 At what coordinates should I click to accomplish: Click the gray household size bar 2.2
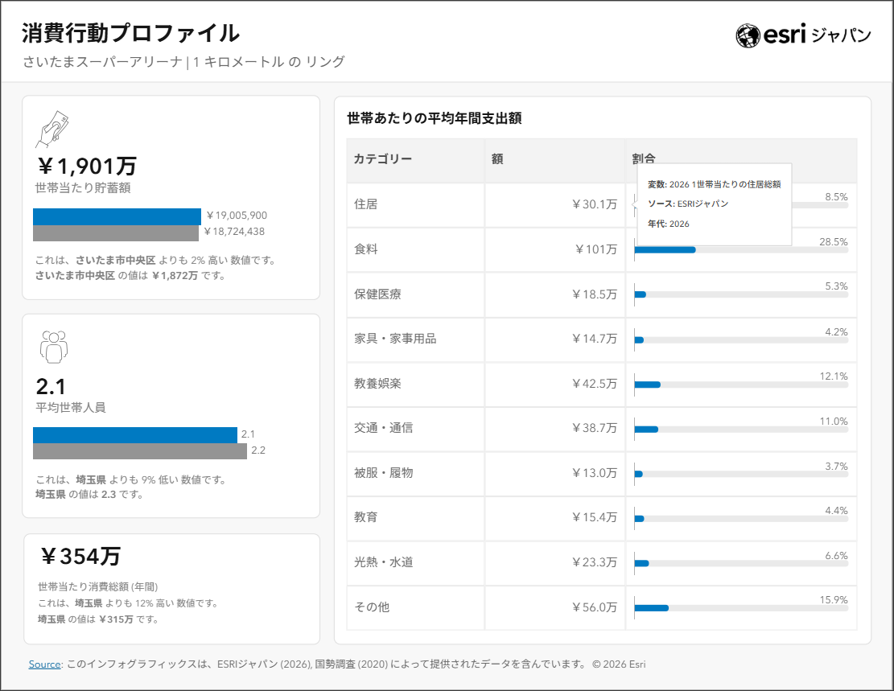click(x=140, y=451)
